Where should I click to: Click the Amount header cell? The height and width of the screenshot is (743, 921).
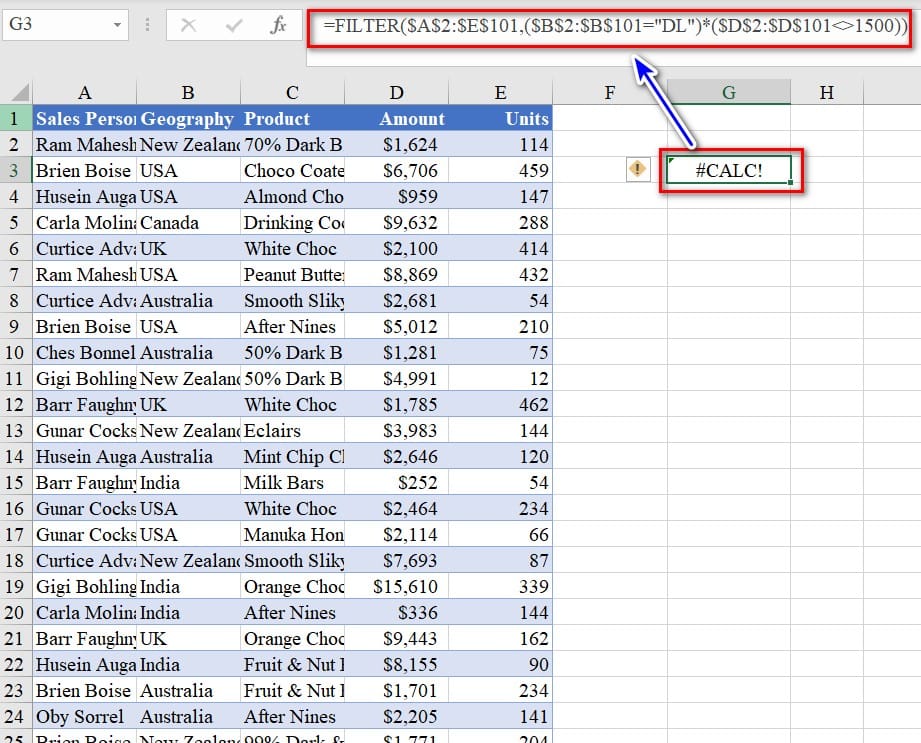click(x=397, y=118)
